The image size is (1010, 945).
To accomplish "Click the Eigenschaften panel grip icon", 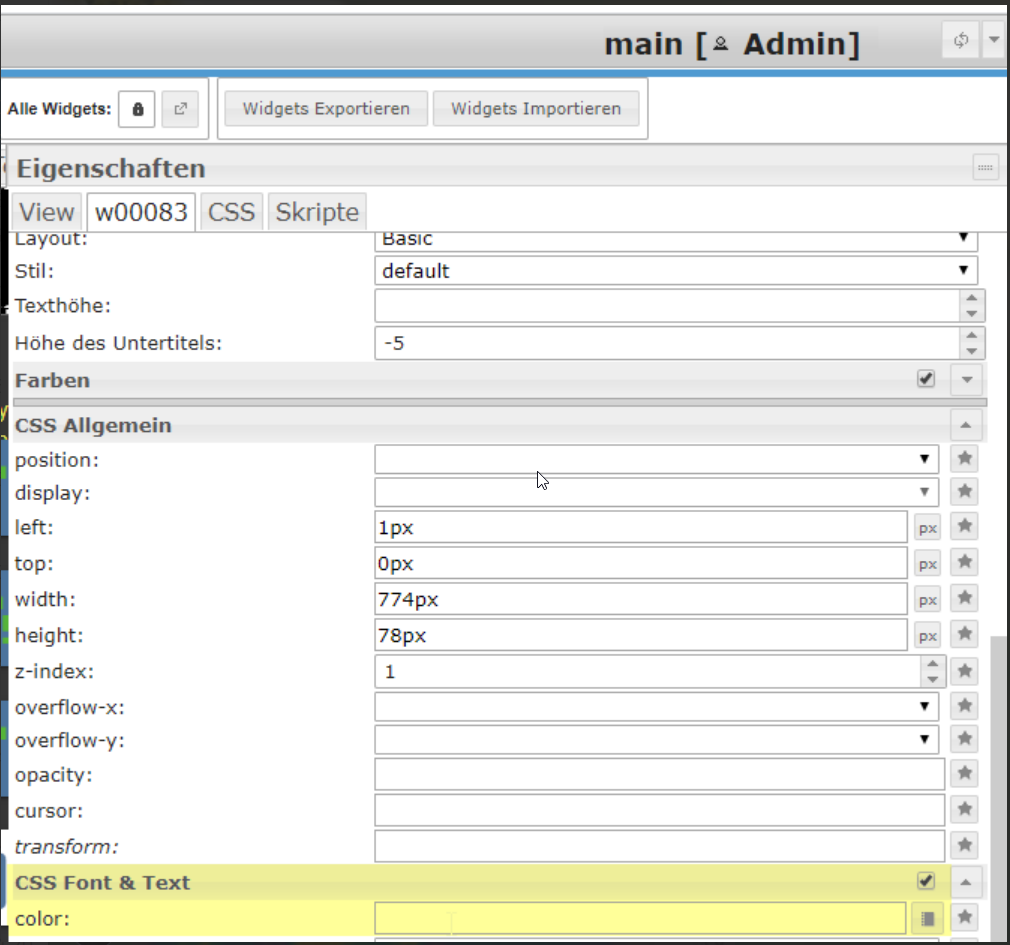I will pyautogui.click(x=985, y=167).
